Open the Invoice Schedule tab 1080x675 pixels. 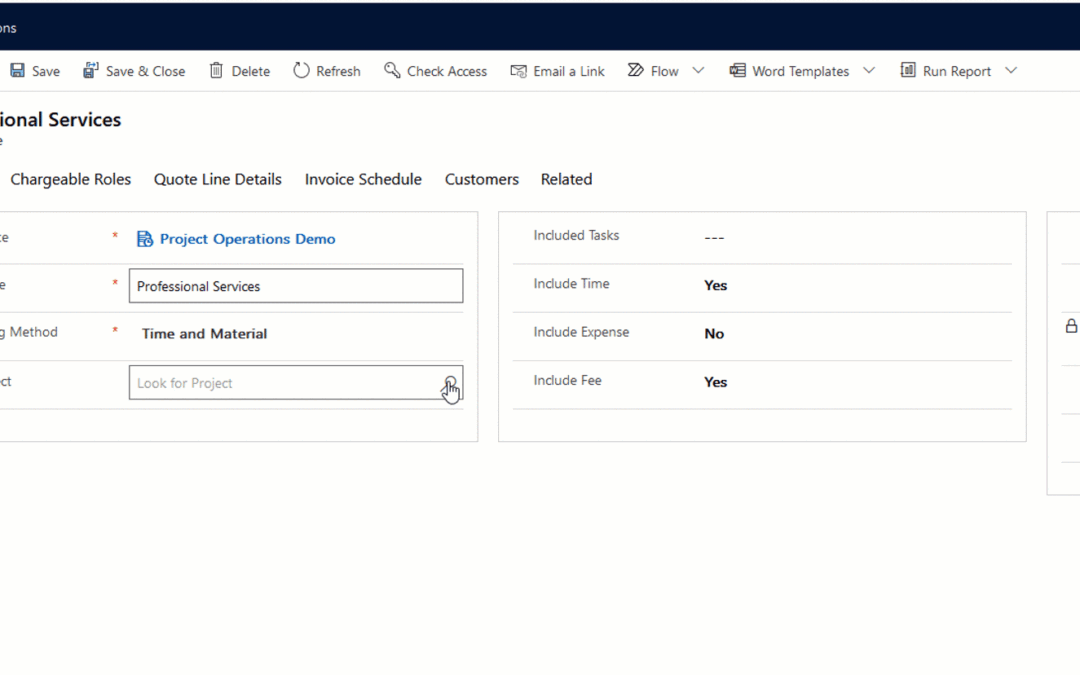pos(363,179)
